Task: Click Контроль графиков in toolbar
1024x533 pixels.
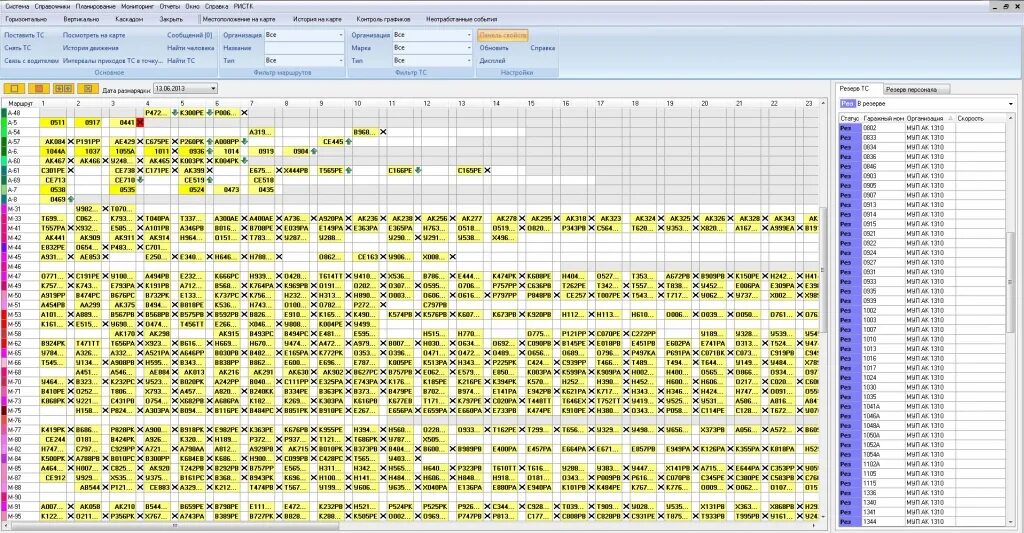Action: click(x=383, y=20)
